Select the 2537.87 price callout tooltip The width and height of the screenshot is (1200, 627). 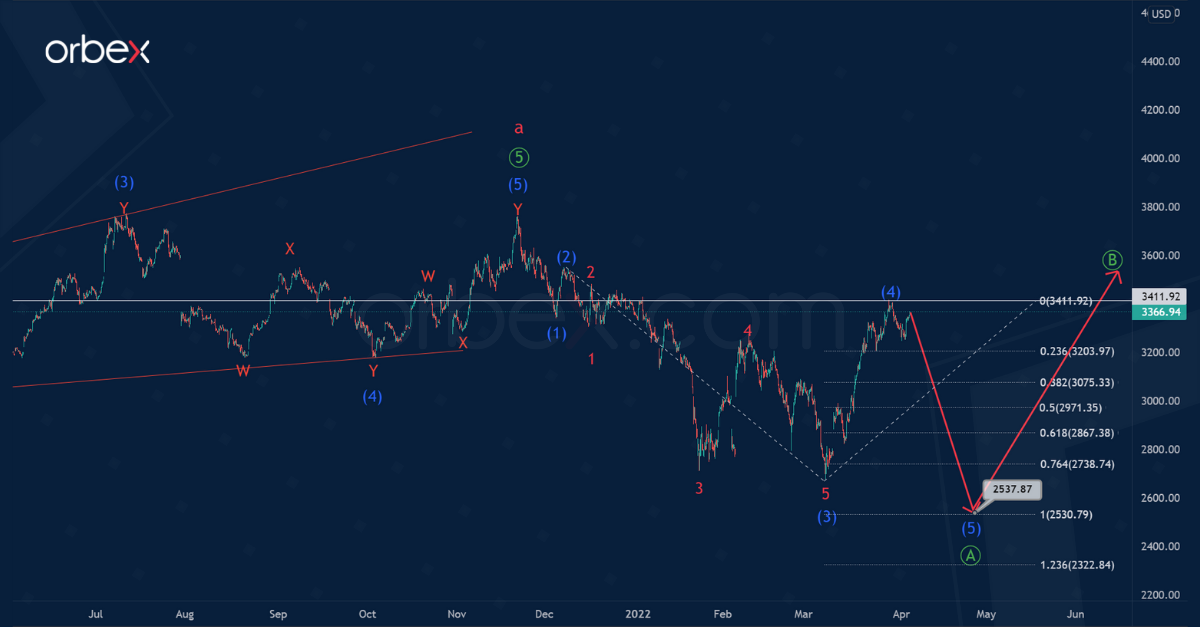pyautogui.click(x=1013, y=489)
